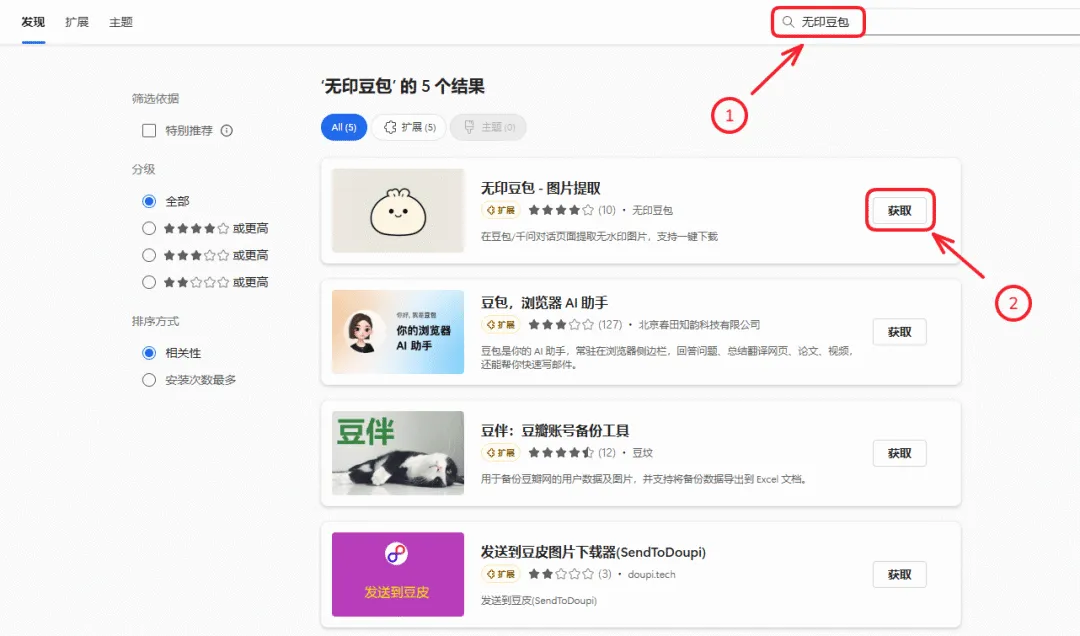Click the 扩展 badge under 豆伴
1080x636 pixels.
click(x=501, y=453)
